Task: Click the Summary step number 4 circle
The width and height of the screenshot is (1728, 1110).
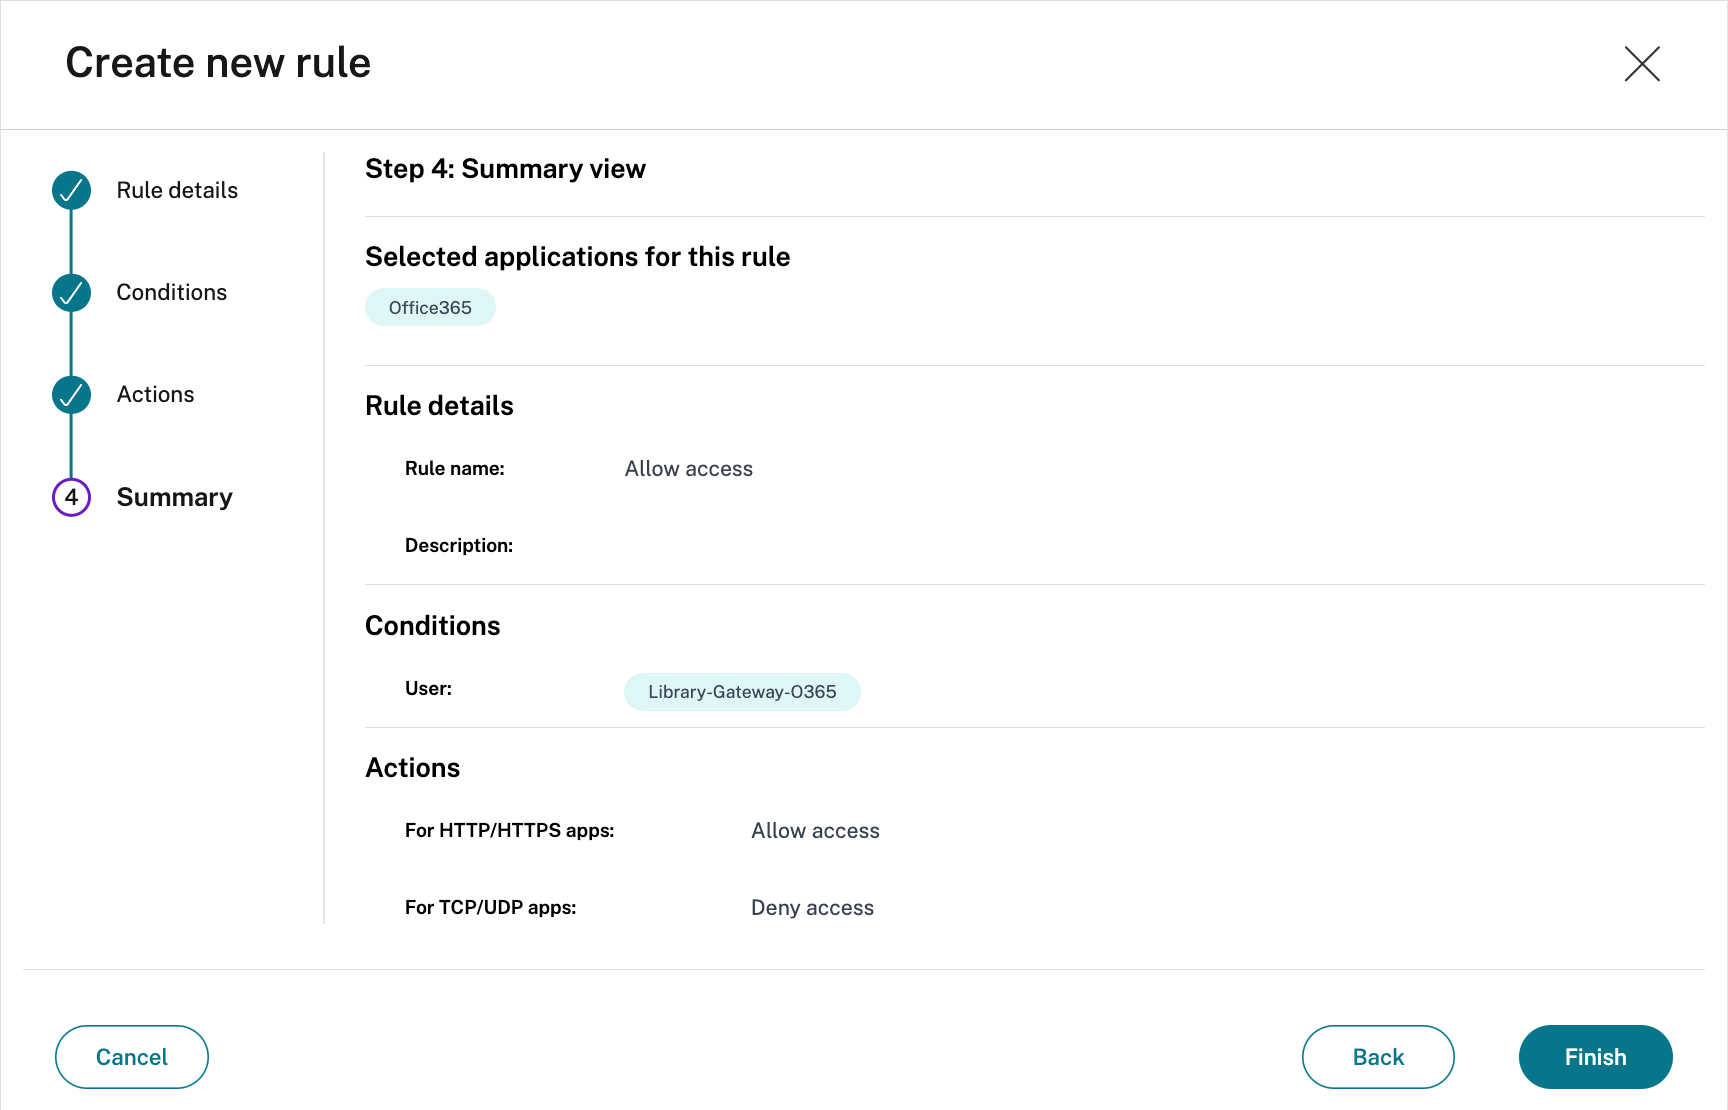Action: click(71, 497)
